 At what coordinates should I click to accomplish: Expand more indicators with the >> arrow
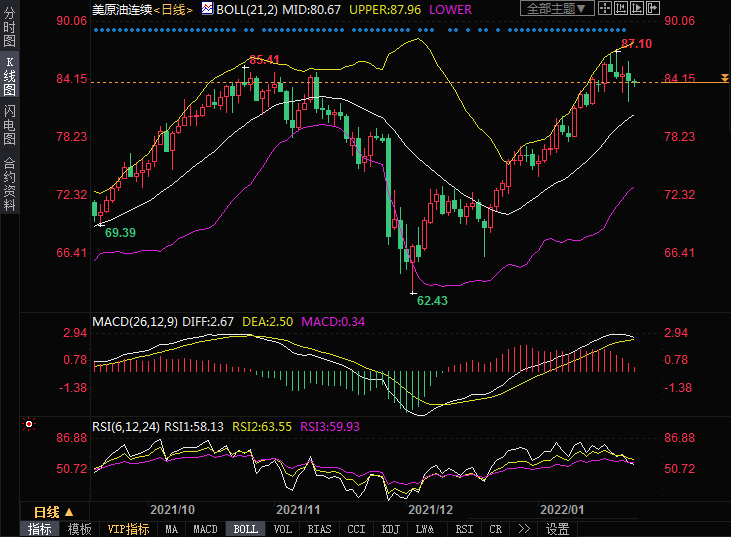(525, 529)
